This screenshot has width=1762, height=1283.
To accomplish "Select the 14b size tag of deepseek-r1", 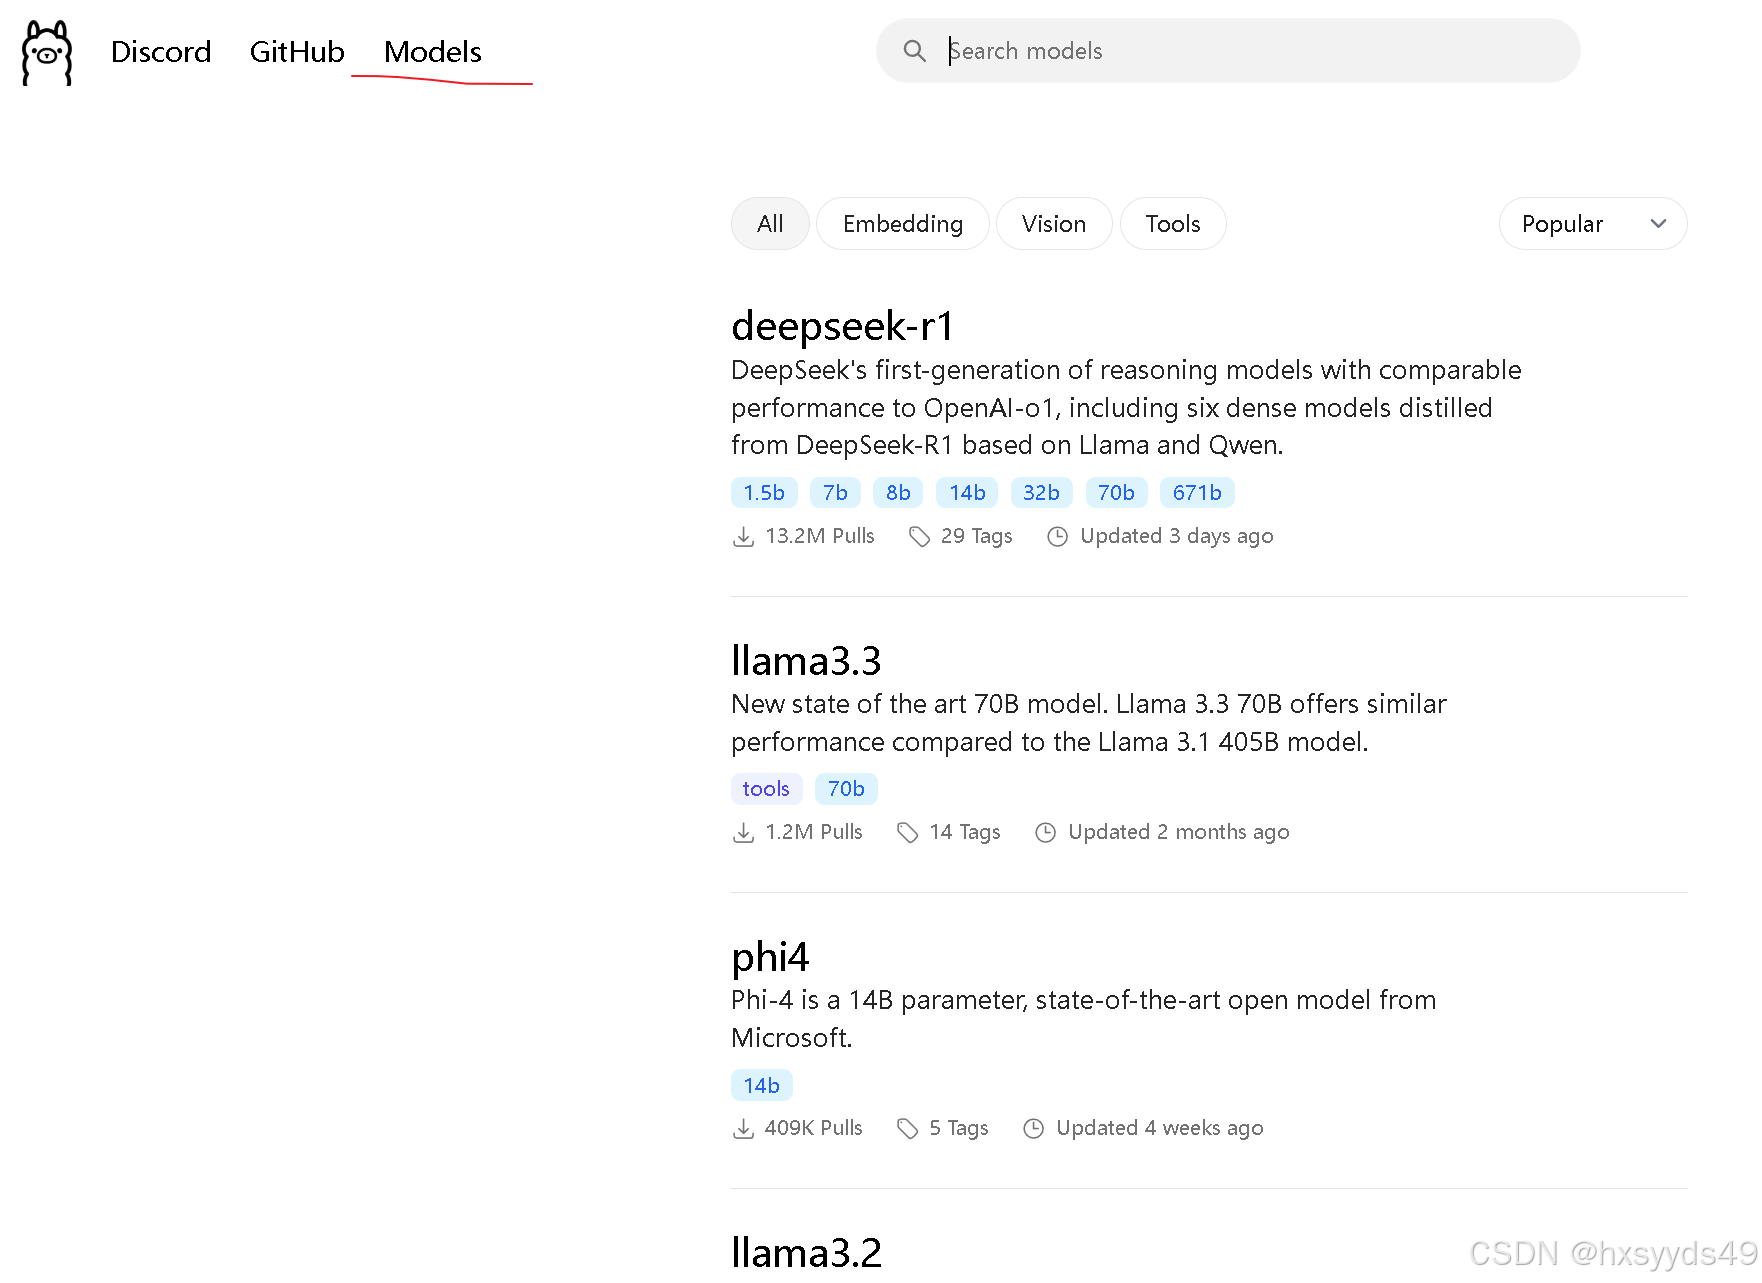I will (x=967, y=493).
